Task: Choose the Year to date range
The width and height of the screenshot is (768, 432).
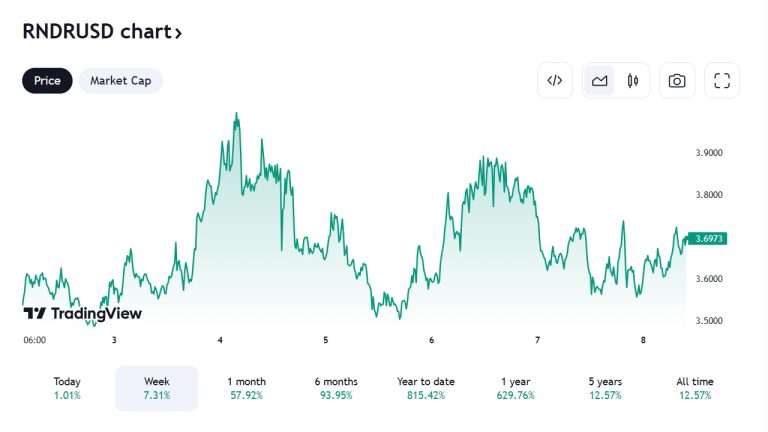Action: pos(426,388)
